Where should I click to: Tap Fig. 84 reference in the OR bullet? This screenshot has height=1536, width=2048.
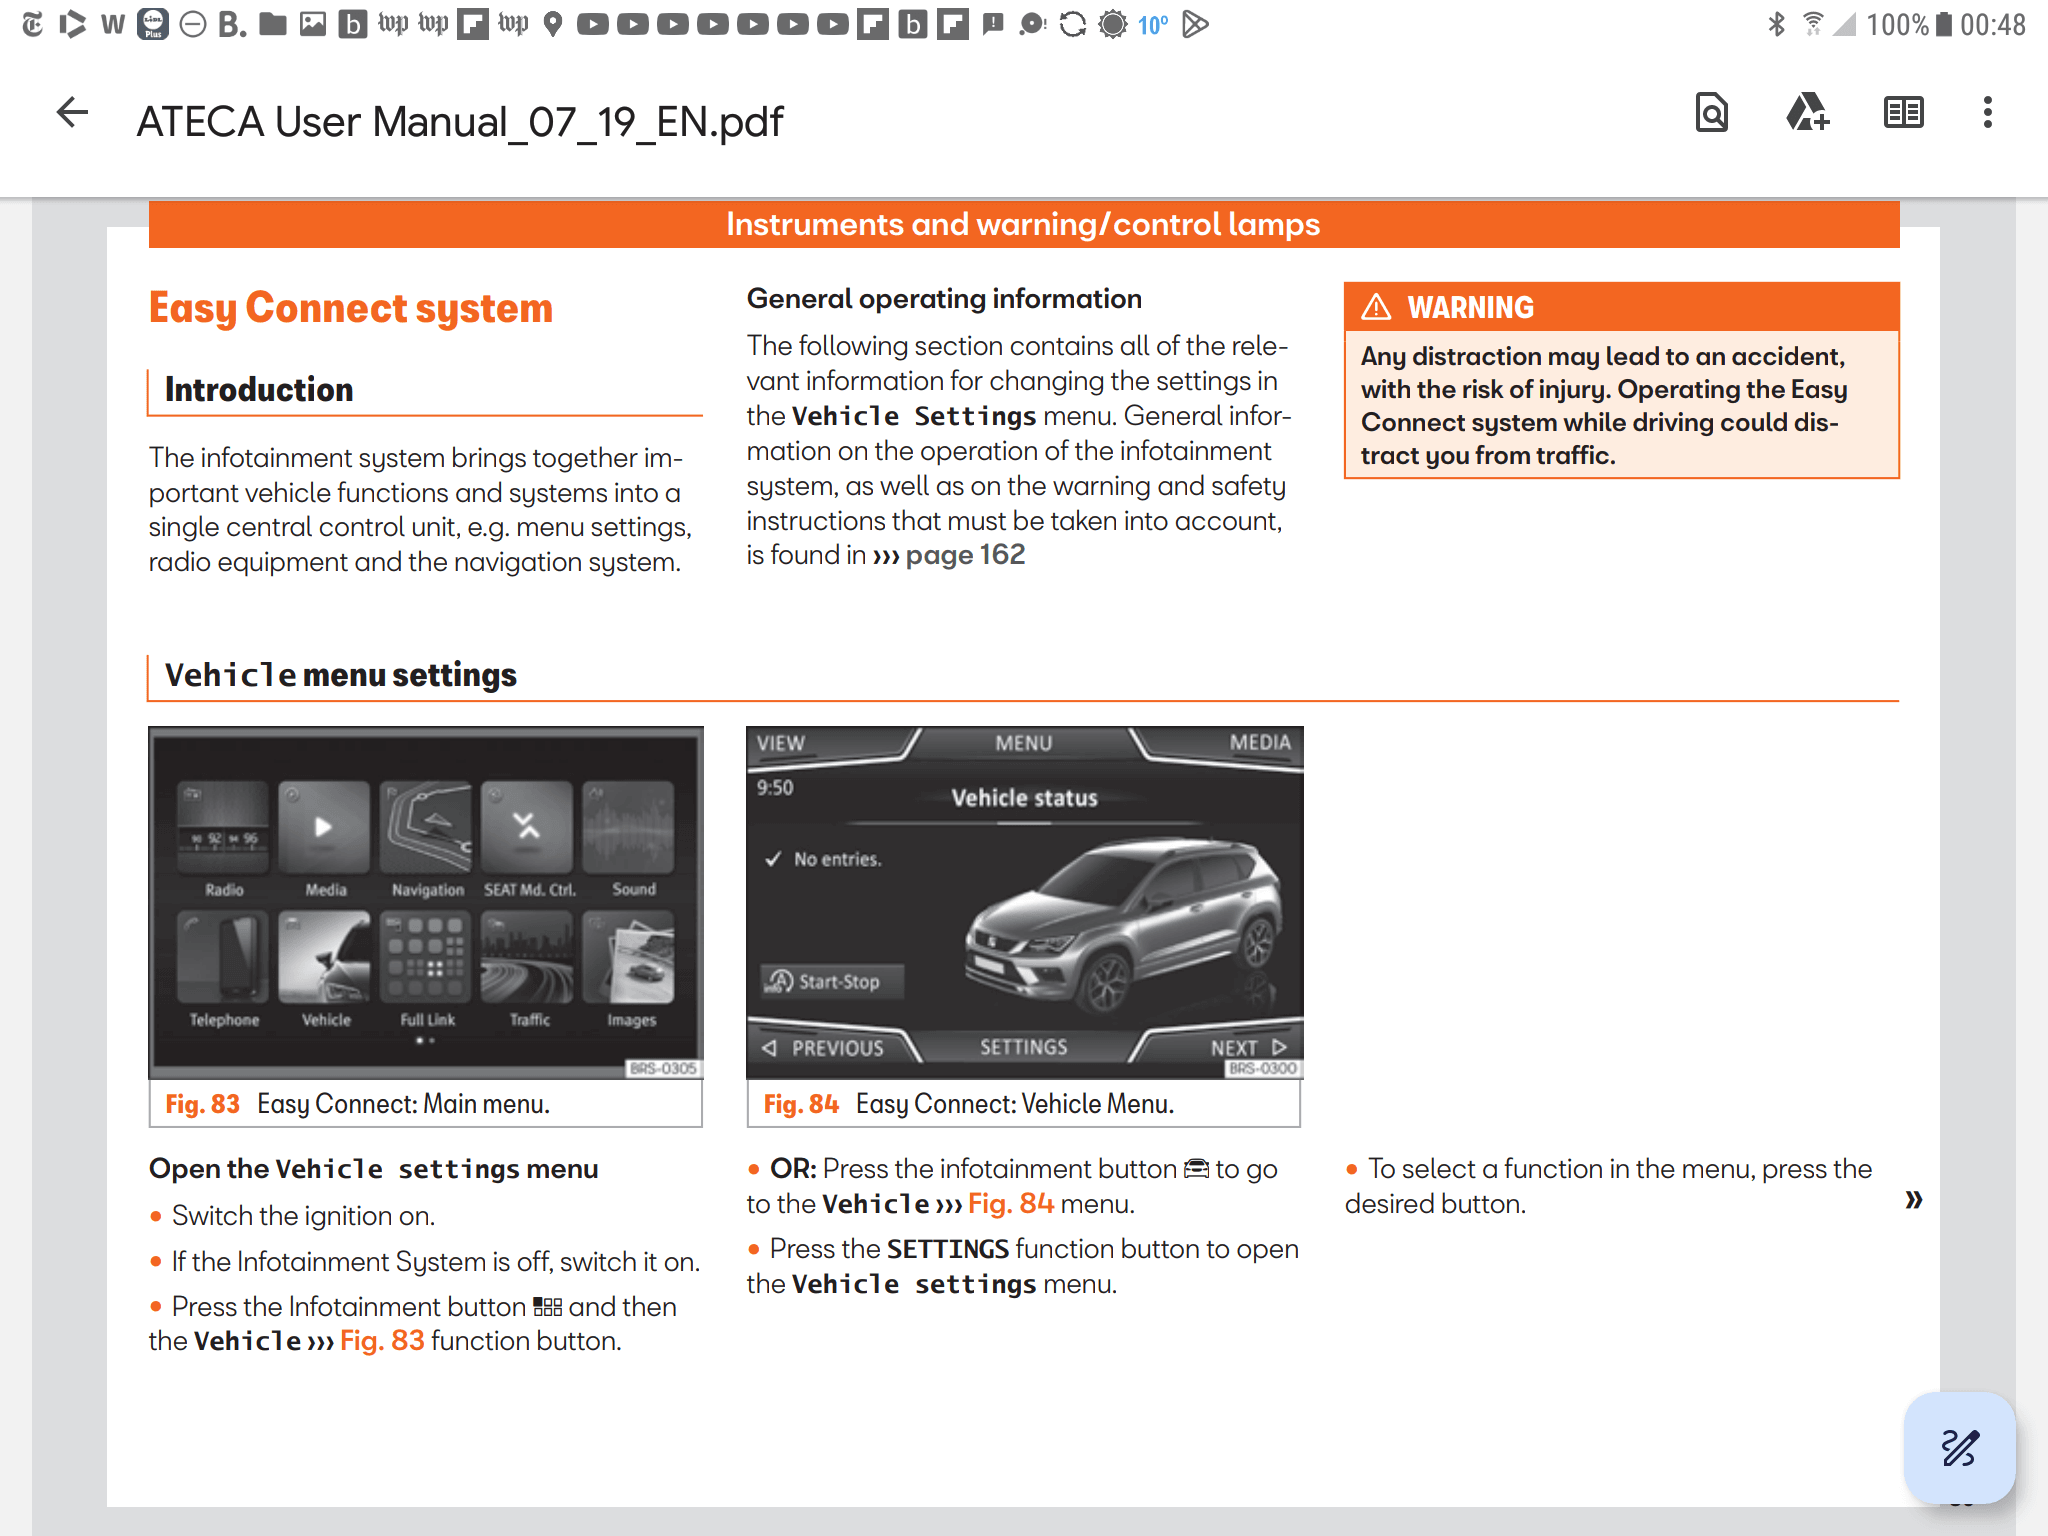tap(1010, 1204)
